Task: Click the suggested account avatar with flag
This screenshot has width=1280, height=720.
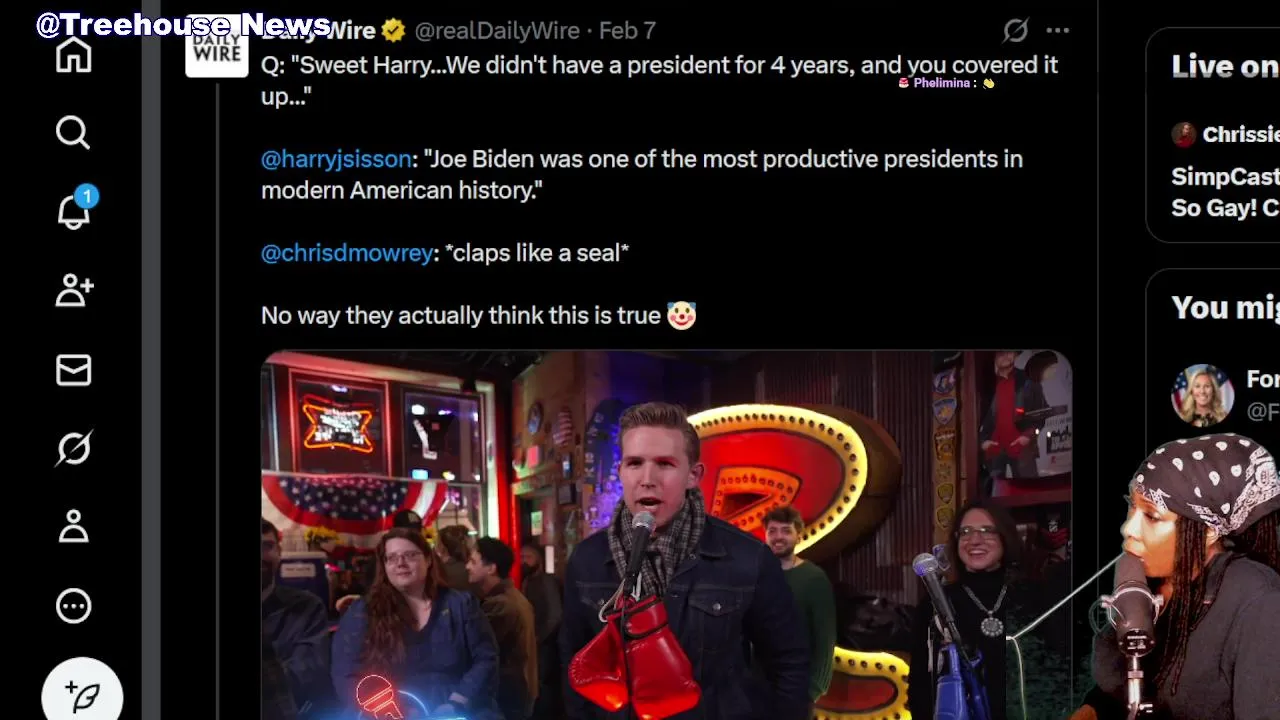Action: 1203,396
